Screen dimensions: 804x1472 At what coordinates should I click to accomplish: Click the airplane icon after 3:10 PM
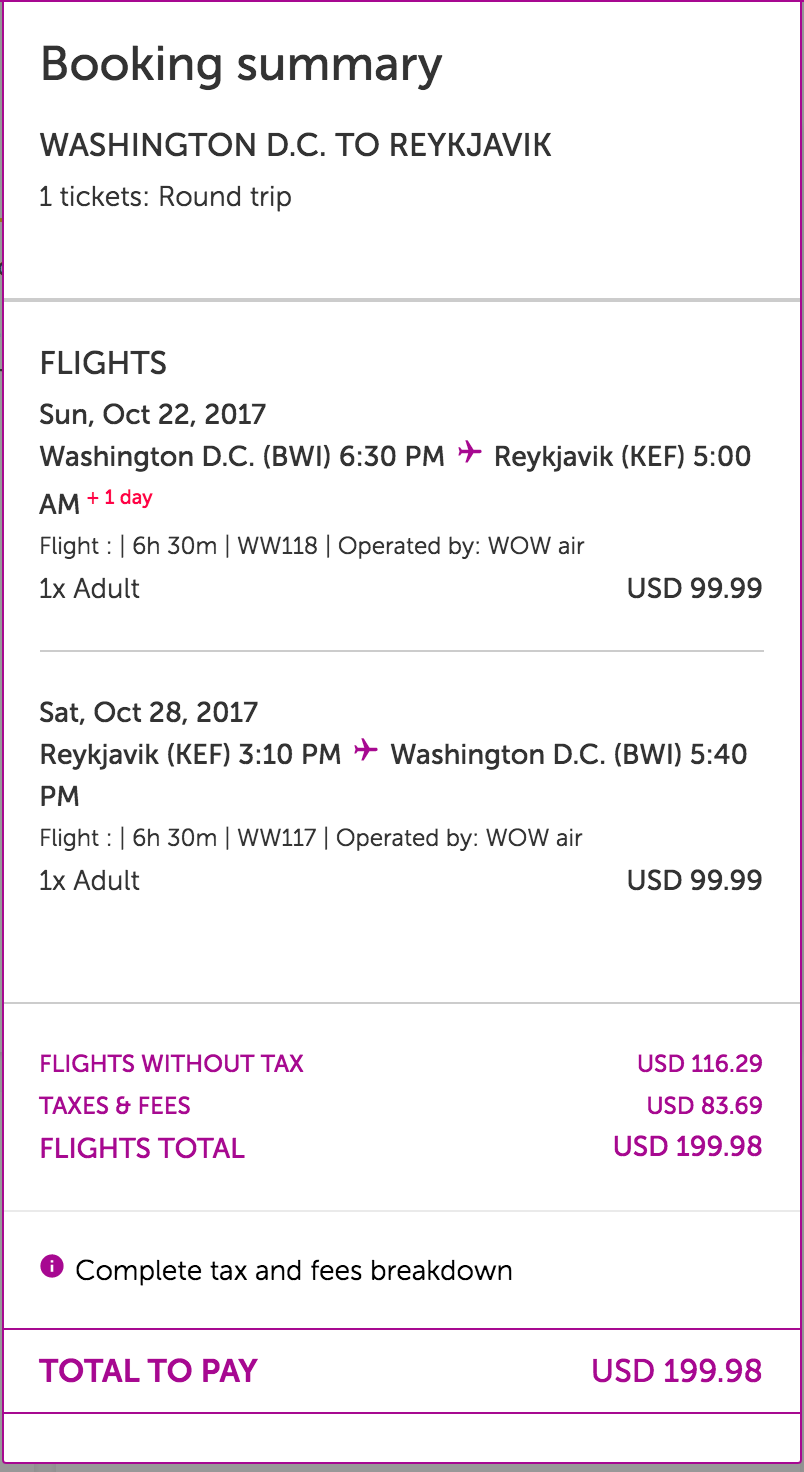tap(366, 750)
